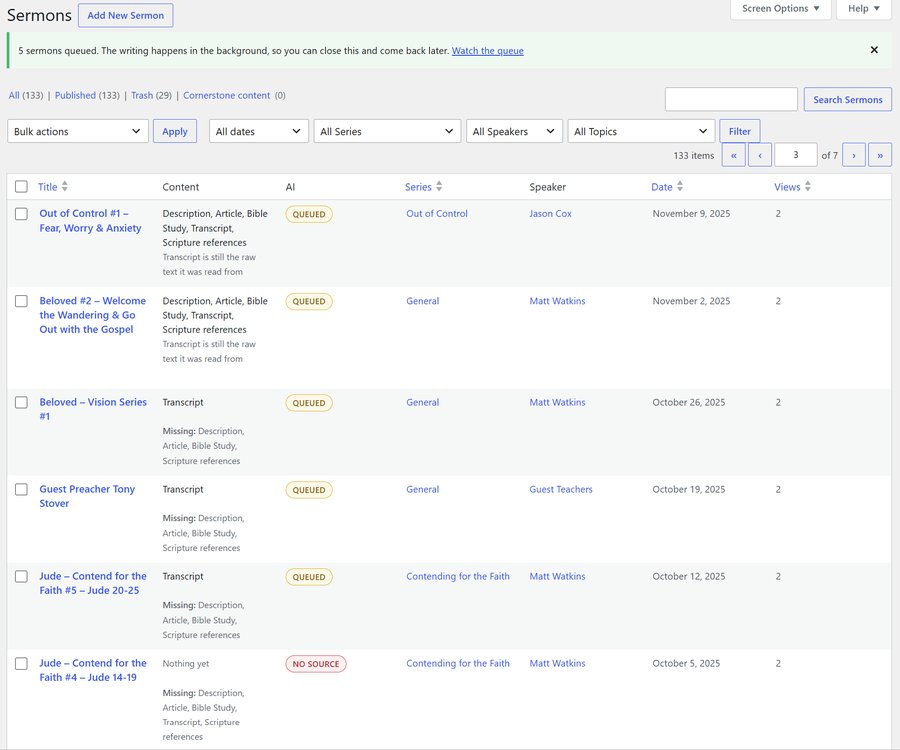Select Out of Control #1 sermon checkbox

point(21,214)
